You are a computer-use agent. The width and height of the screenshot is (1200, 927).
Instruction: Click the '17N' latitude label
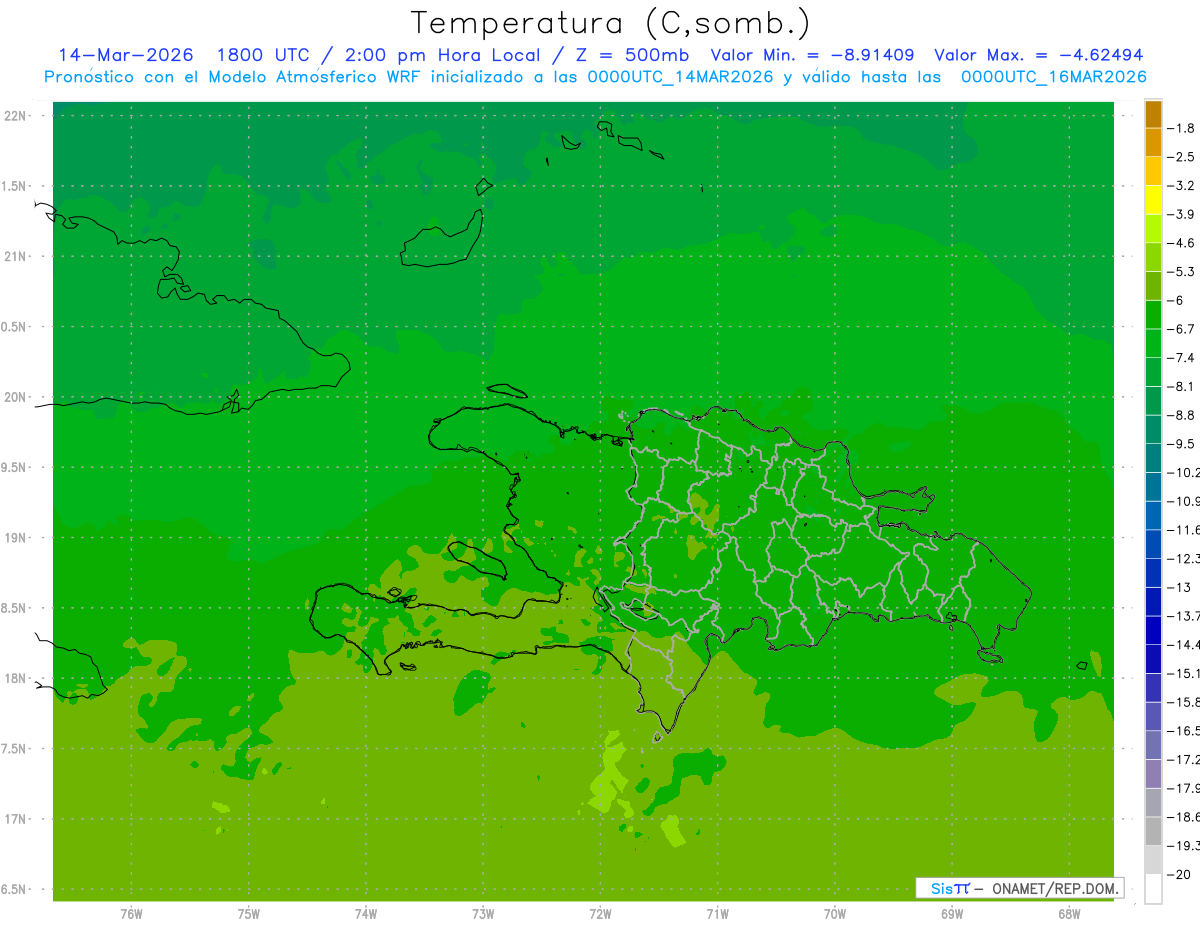(x=17, y=819)
